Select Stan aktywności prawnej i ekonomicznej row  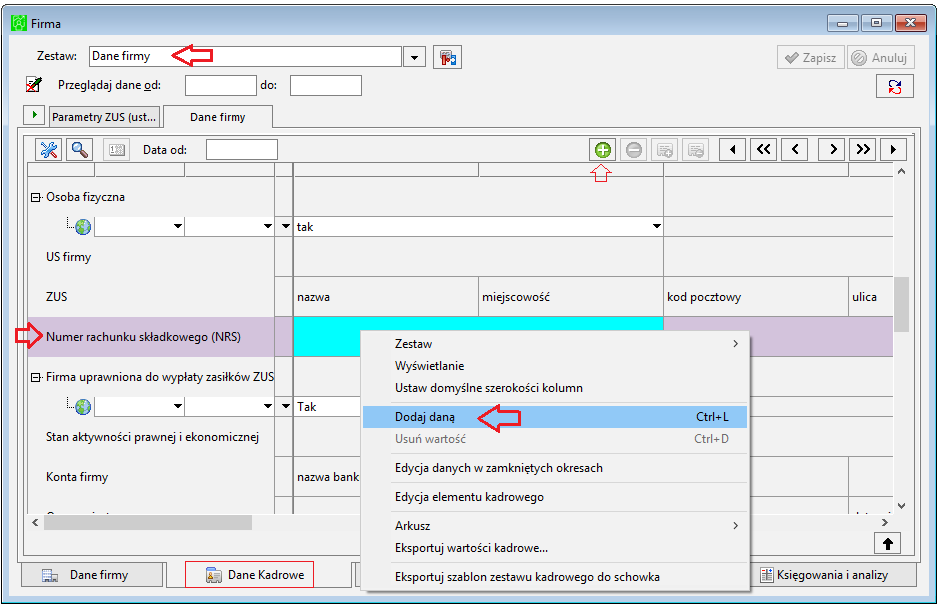coord(151,437)
